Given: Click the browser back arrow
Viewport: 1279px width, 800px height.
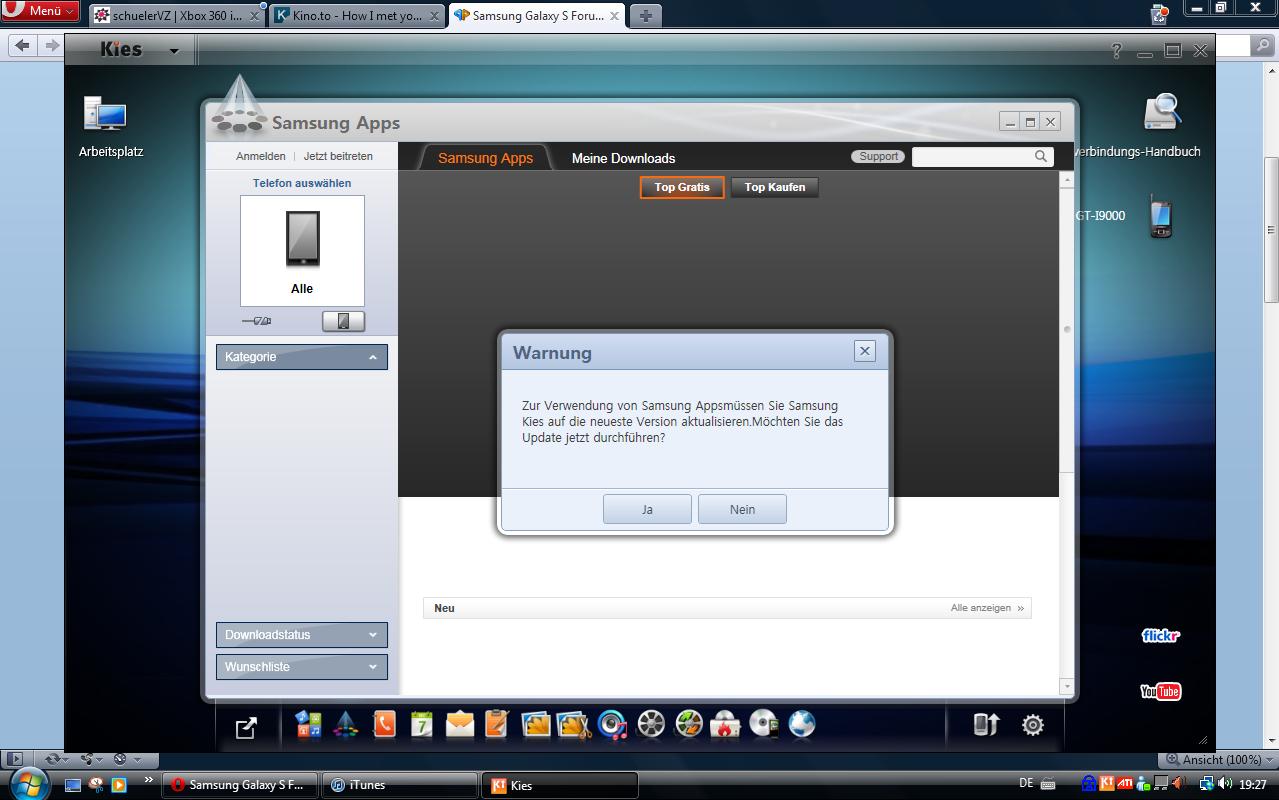Looking at the screenshot, I should click(x=22, y=45).
